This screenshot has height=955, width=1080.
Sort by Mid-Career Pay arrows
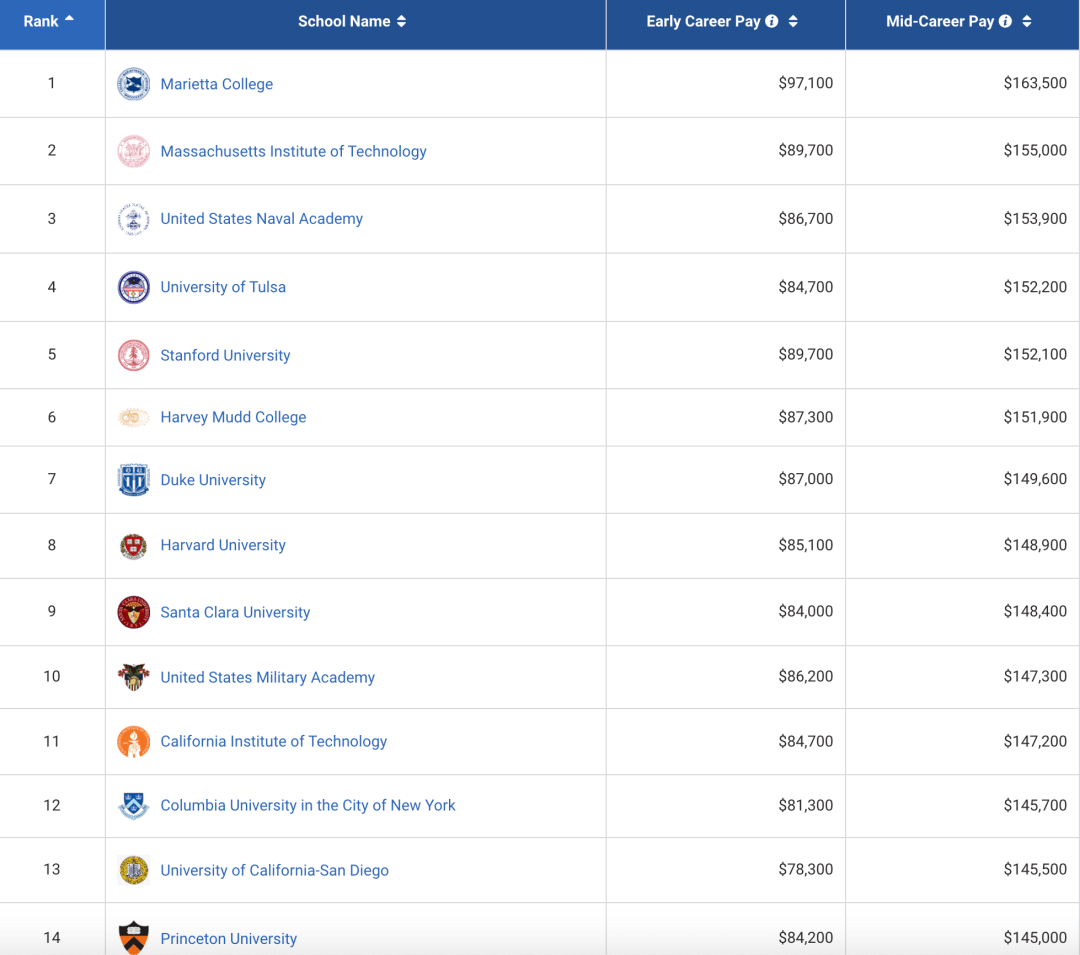(1027, 21)
